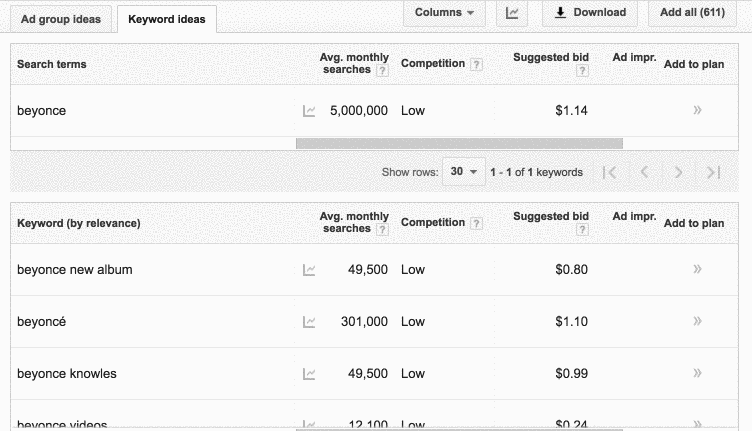Show trend chart for beyonce search term
Screen dimensions: 752x431
[x=309, y=111]
